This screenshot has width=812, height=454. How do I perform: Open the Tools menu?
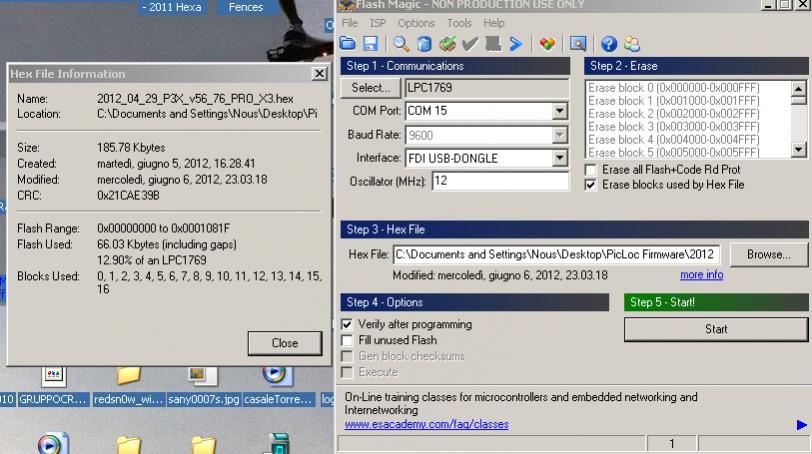[459, 23]
